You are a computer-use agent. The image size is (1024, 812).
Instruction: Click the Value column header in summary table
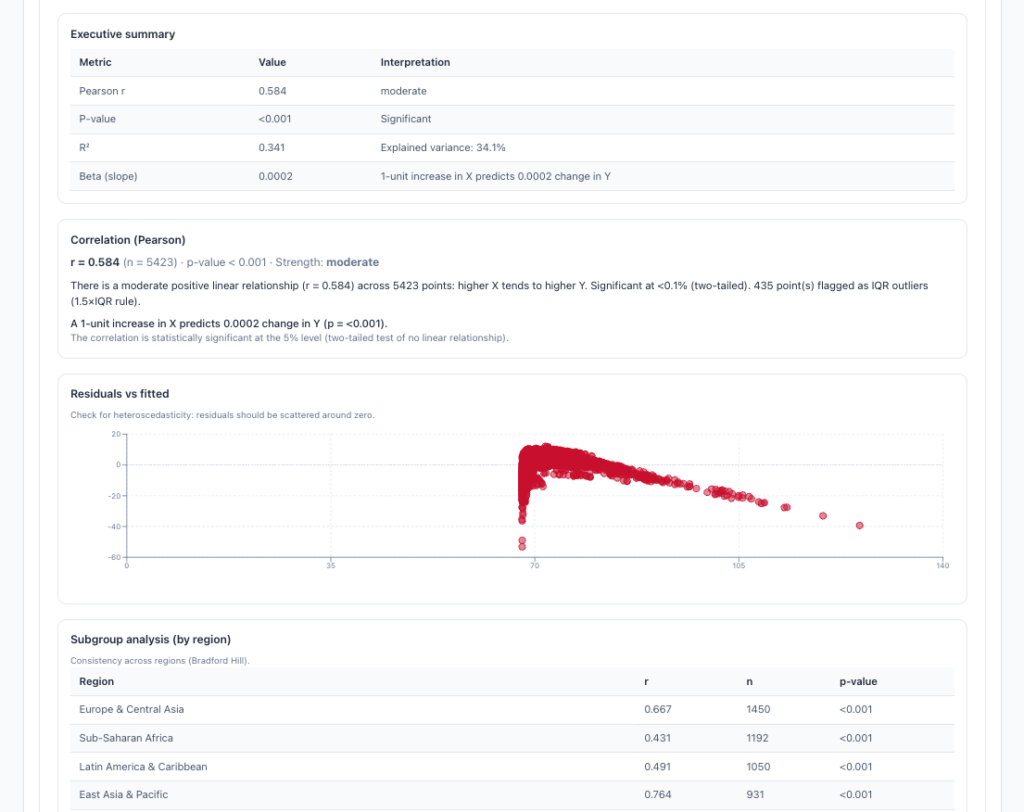(272, 62)
